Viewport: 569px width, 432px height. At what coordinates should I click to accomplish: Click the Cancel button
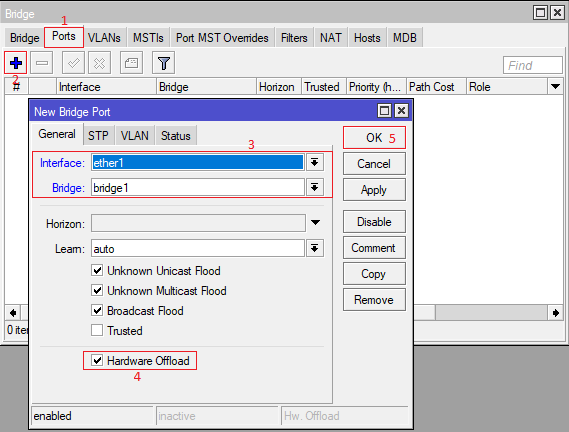tap(374, 164)
